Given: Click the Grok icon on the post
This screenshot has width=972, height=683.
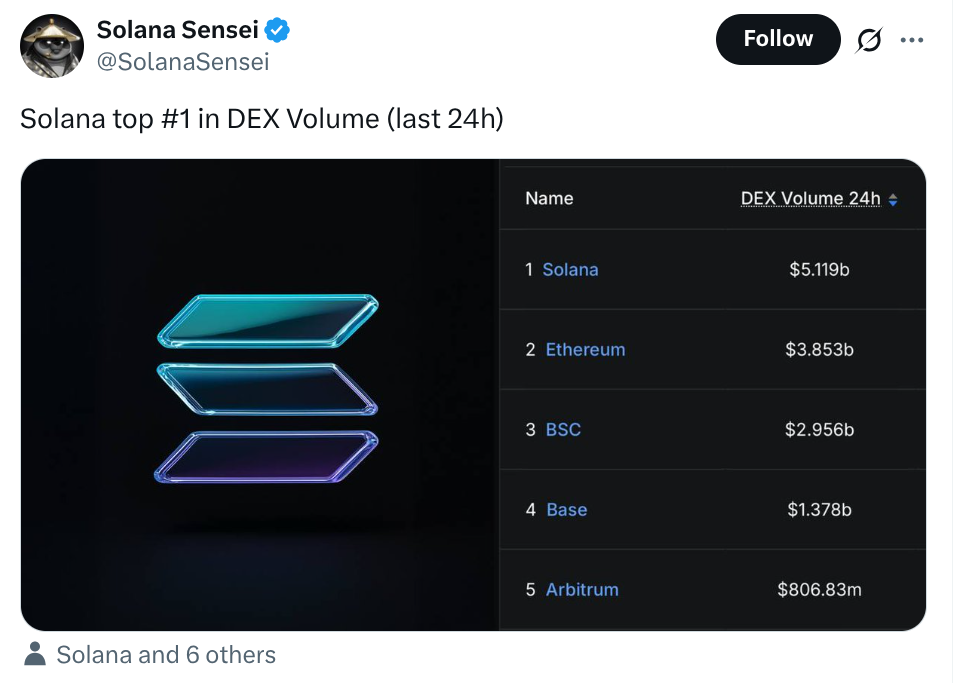Looking at the screenshot, I should tap(869, 39).
